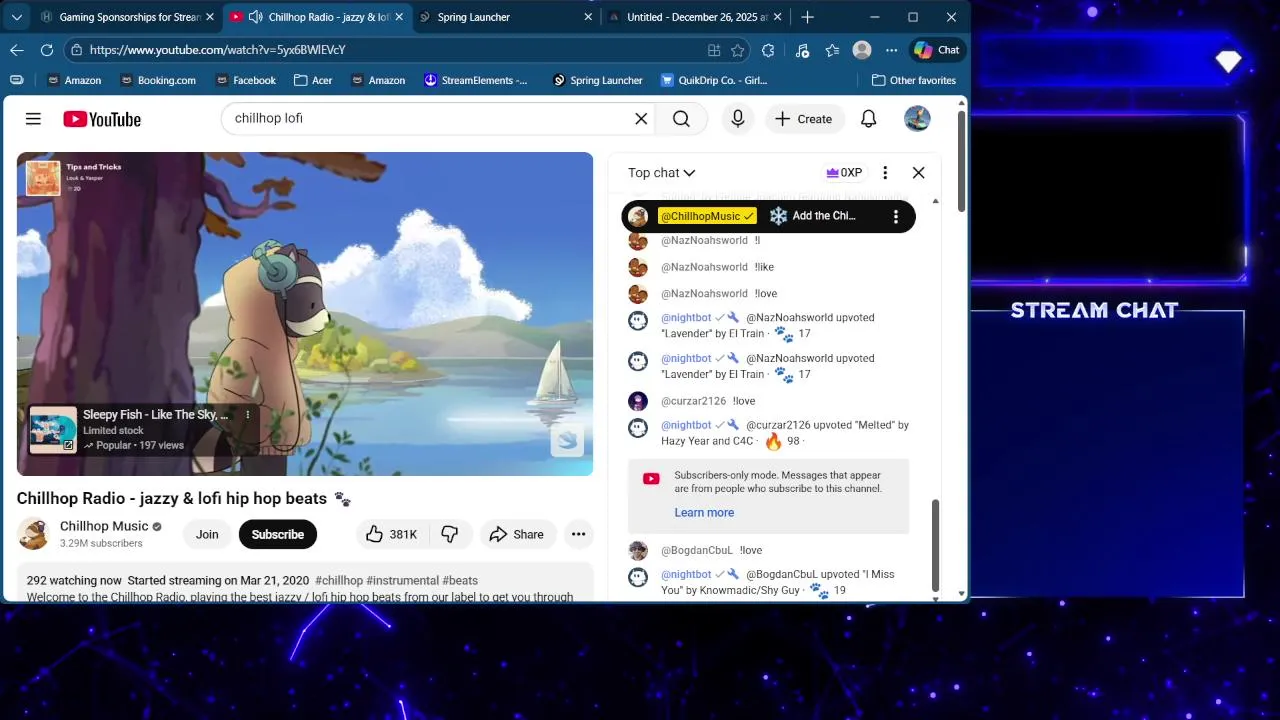Run search with magnifying glass button
This screenshot has width=1280, height=720.
tap(681, 119)
